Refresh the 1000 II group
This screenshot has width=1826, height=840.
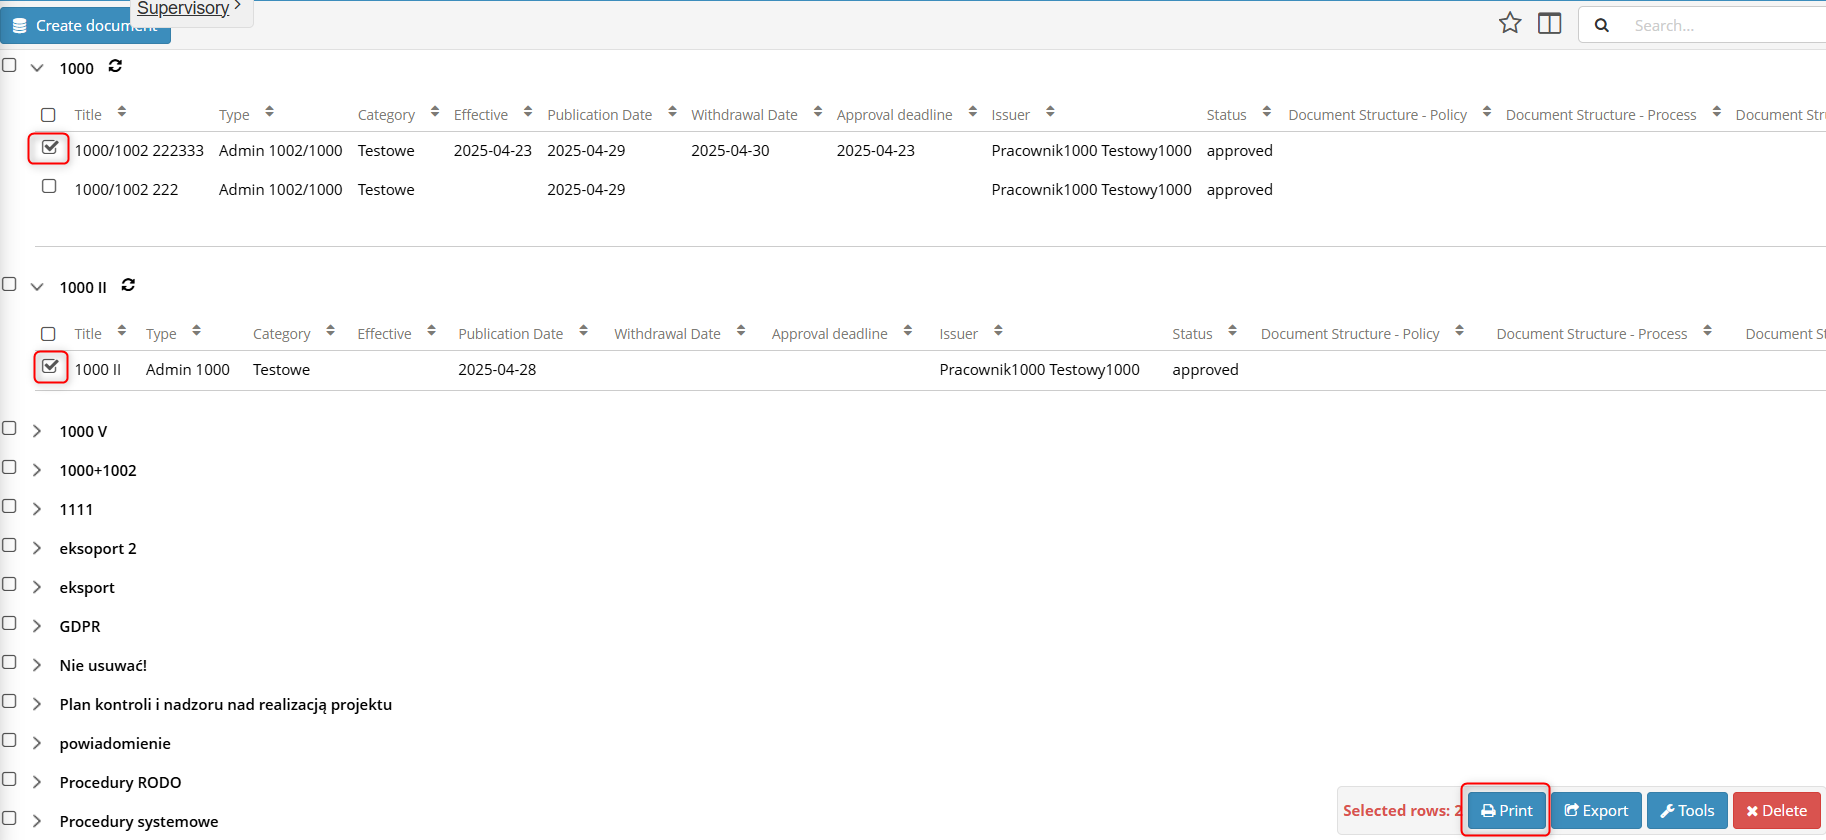coord(128,285)
